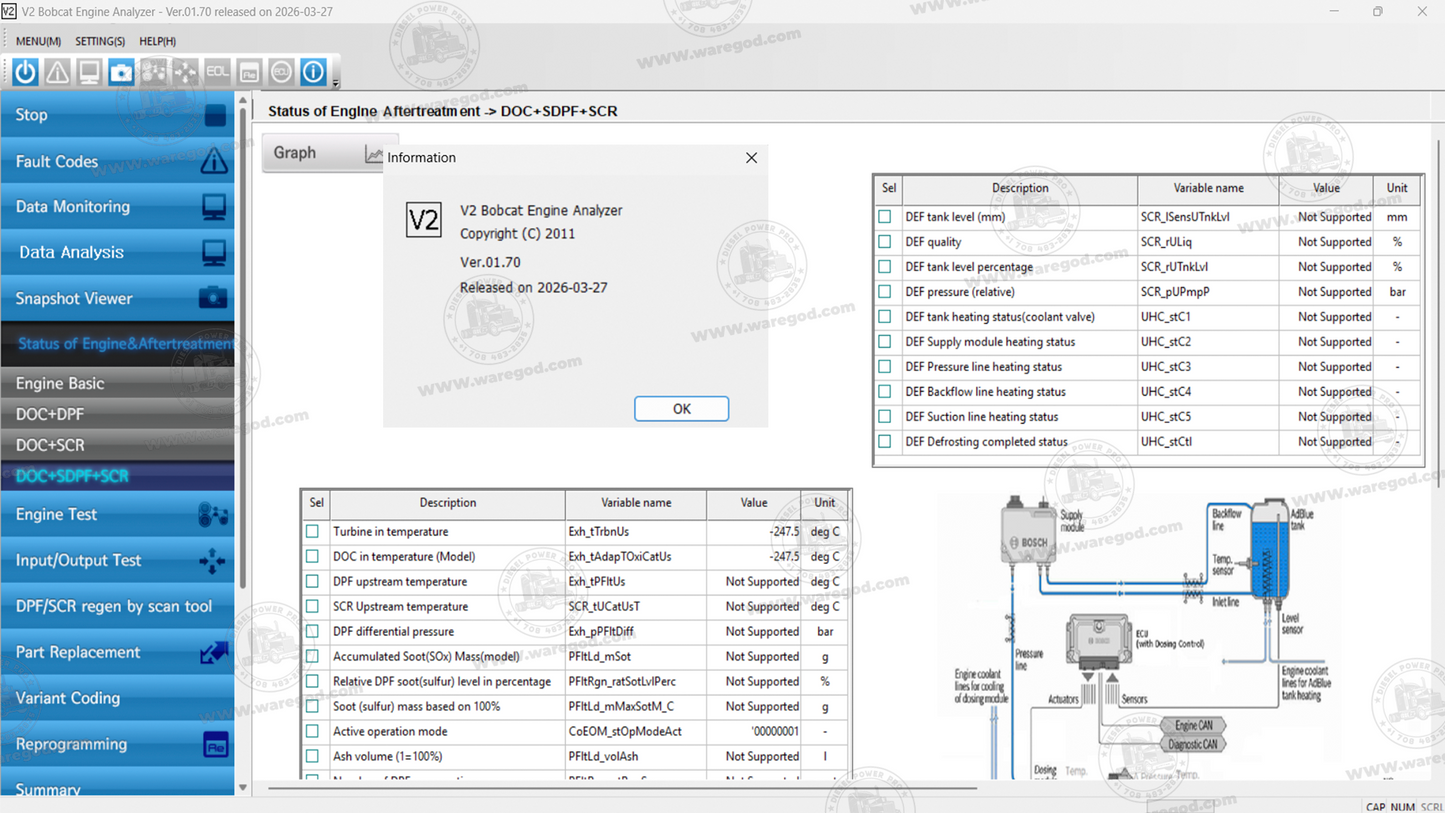This screenshot has width=1445, height=813.
Task: Open the SETTING(S) menu
Action: click(100, 41)
